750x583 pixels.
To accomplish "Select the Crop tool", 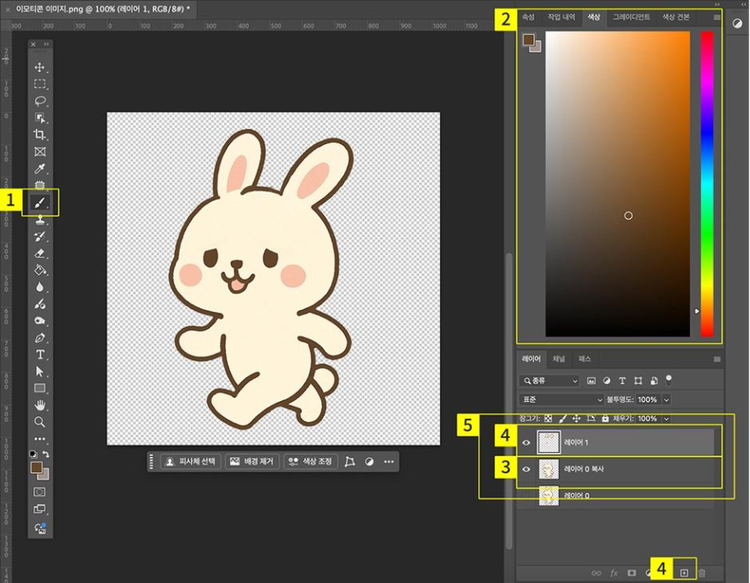I will pyautogui.click(x=41, y=135).
